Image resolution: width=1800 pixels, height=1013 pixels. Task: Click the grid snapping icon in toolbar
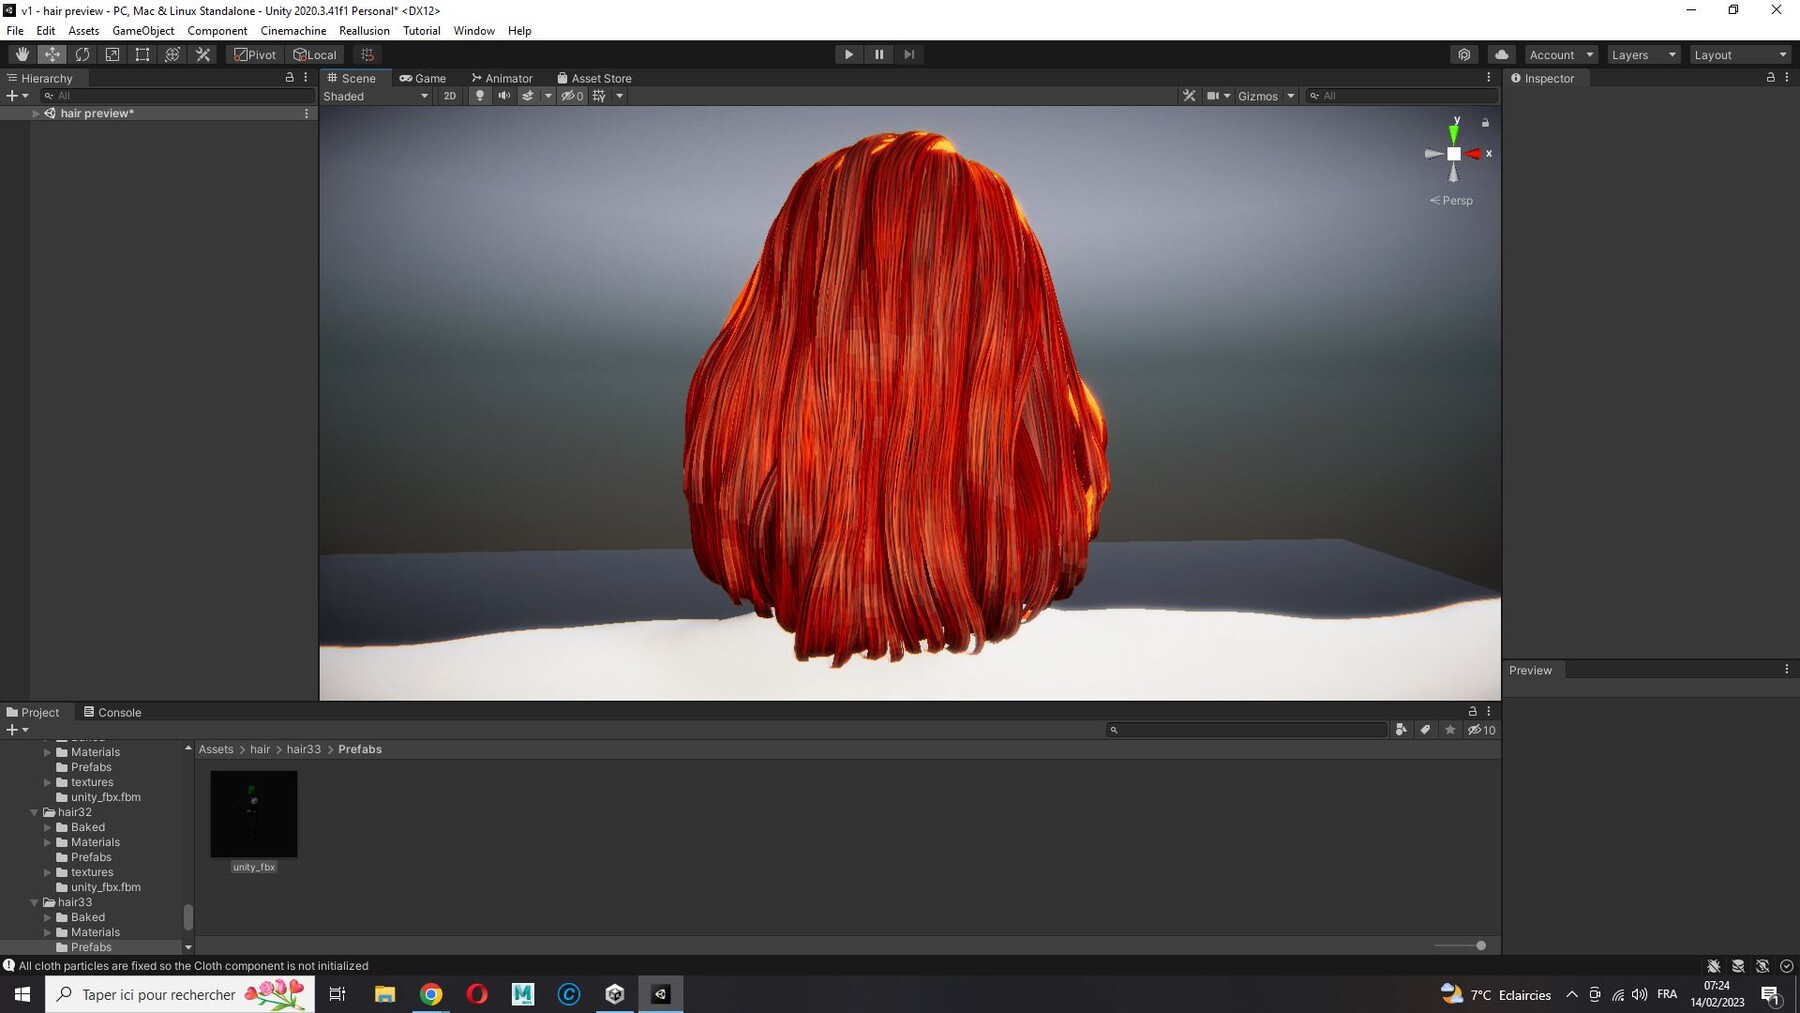[x=367, y=55]
